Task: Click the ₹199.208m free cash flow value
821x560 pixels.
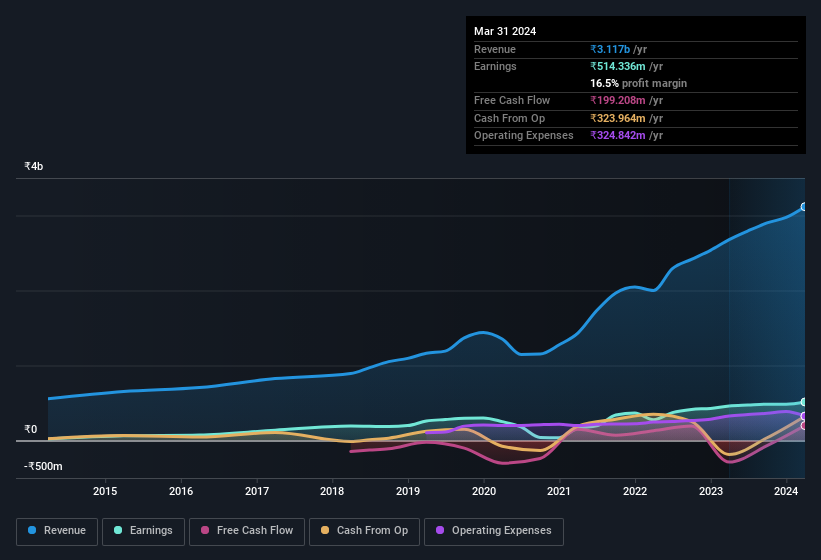Action: (x=618, y=100)
